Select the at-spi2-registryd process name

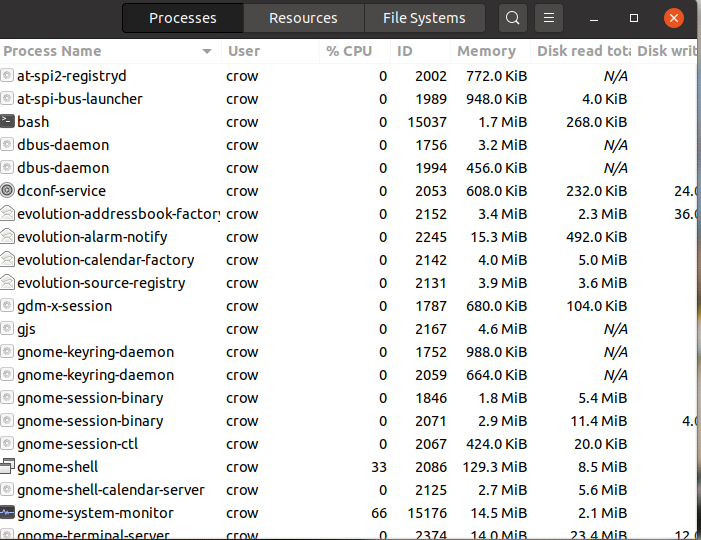click(x=72, y=76)
